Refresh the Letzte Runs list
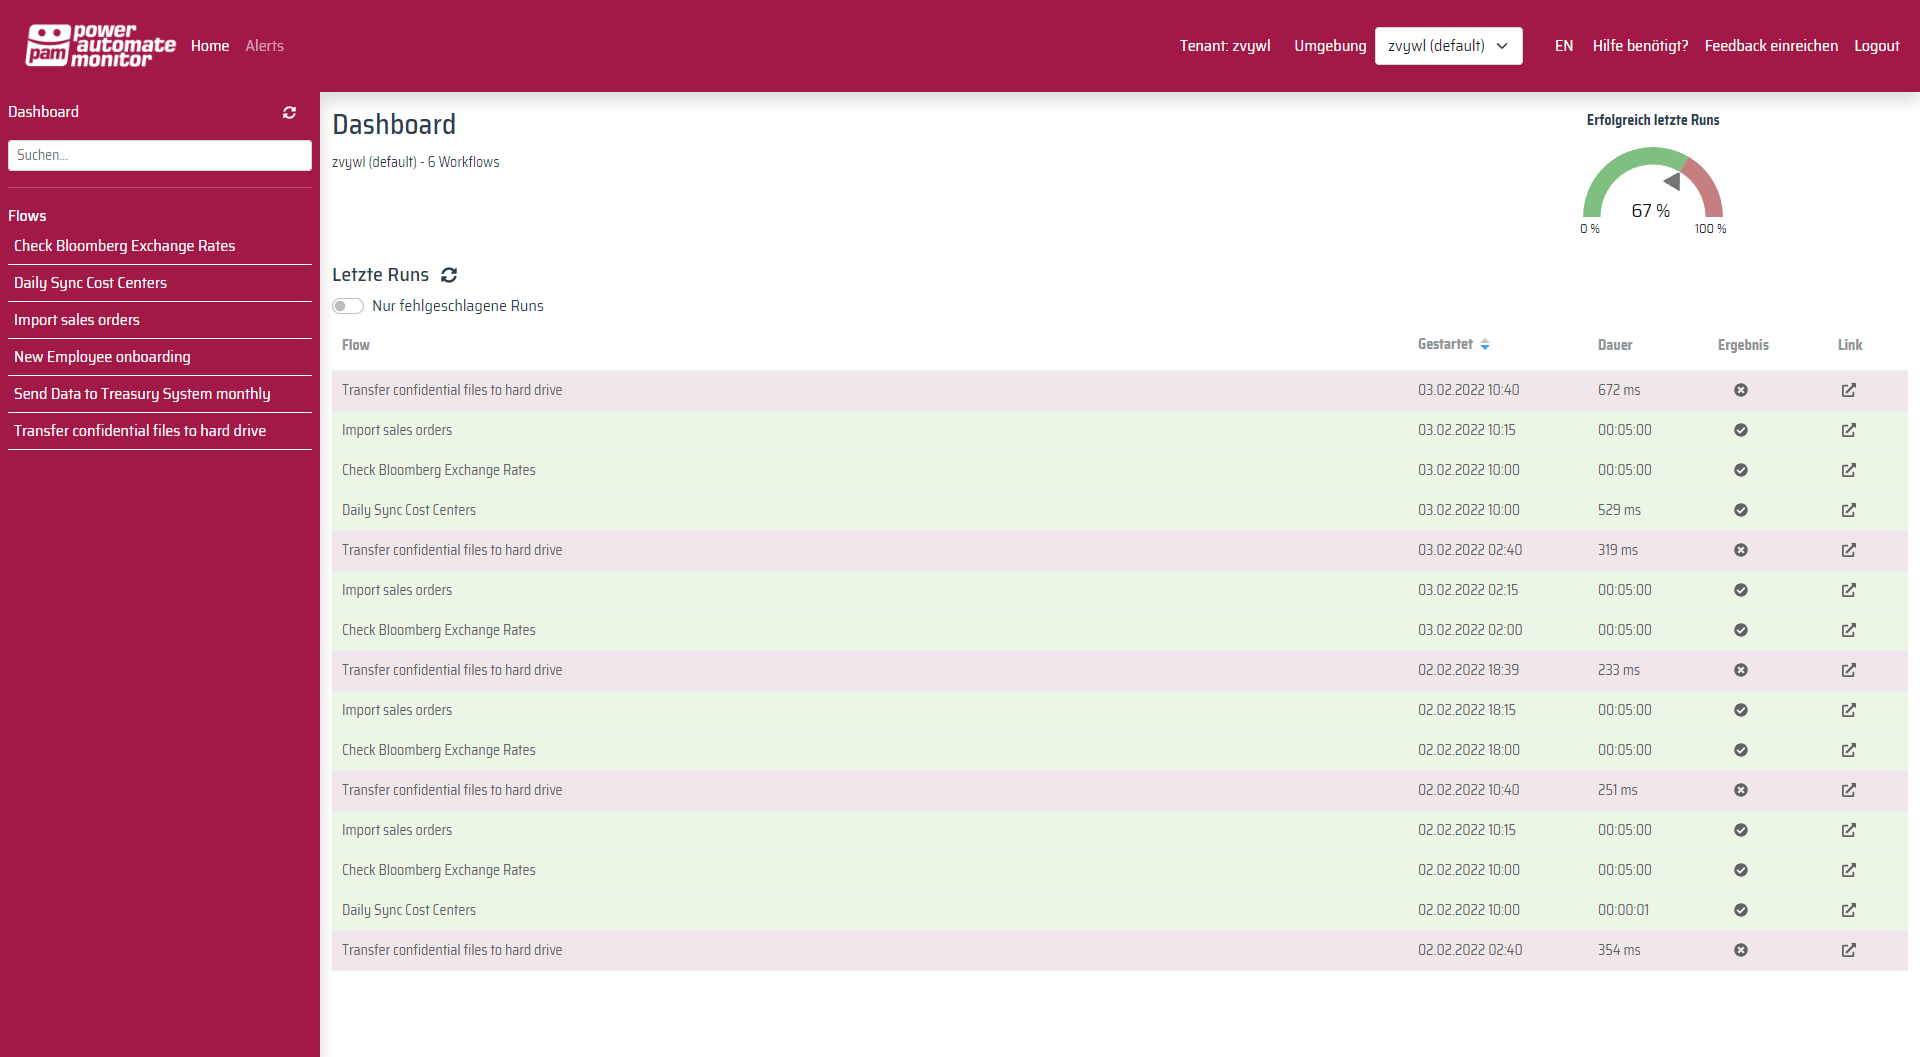 449,274
